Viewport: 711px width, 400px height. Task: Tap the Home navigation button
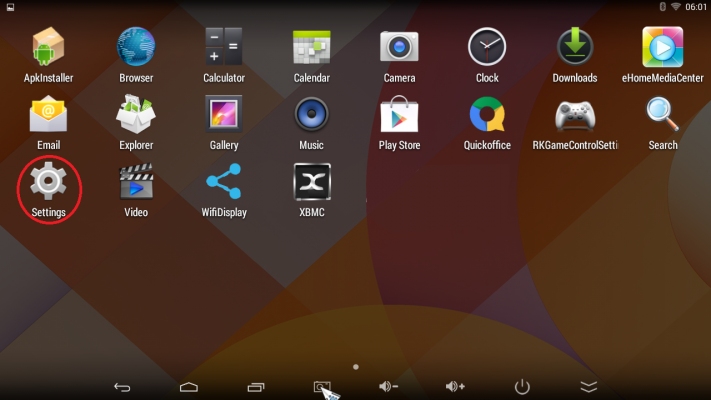coord(189,387)
